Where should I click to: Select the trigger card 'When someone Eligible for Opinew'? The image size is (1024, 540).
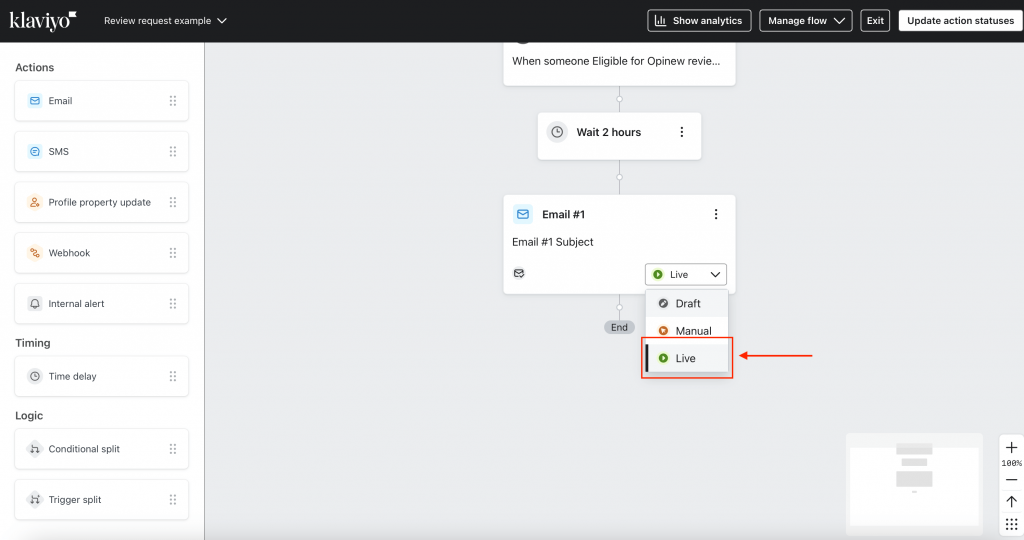(619, 63)
